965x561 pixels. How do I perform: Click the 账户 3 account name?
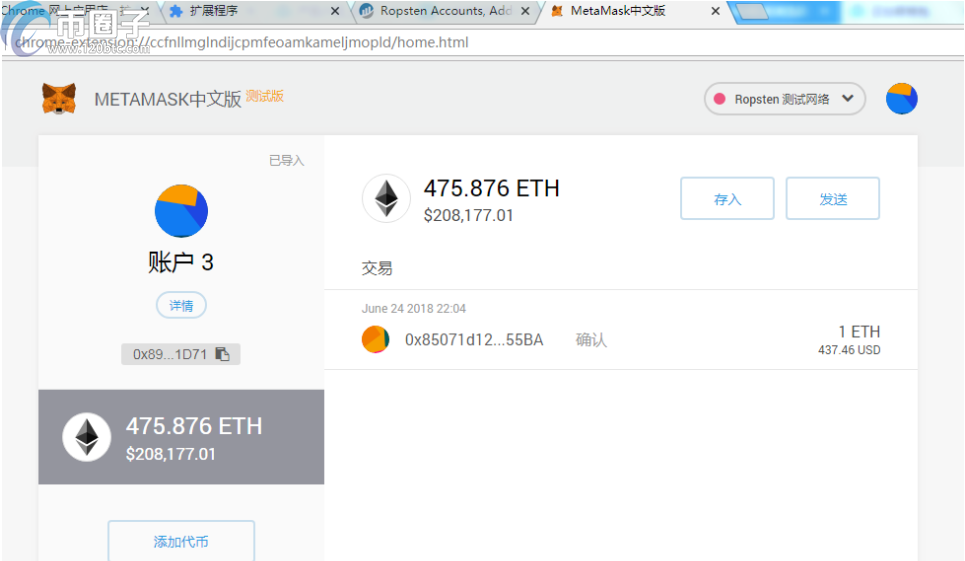tap(180, 262)
